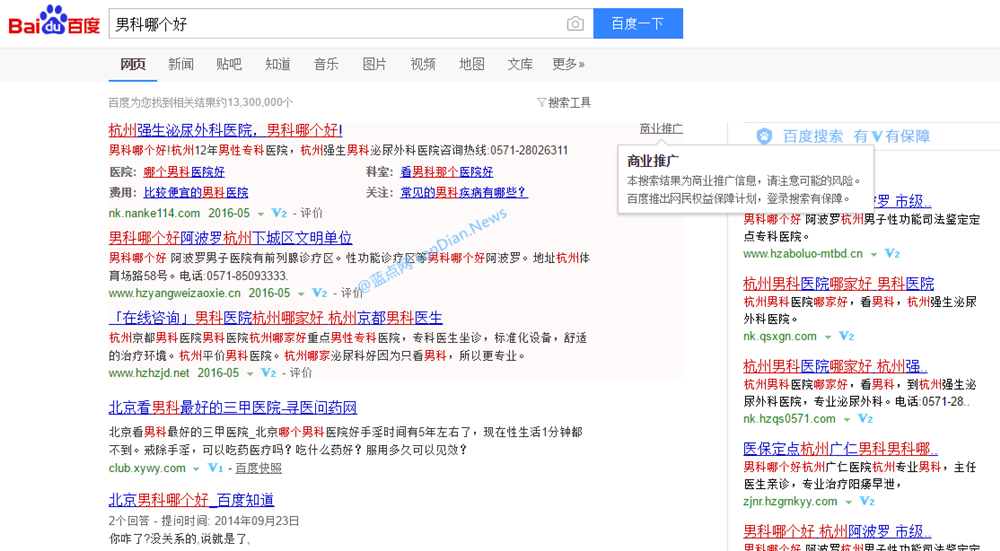Open sidebar ad 杭州男科医院哪家好_杭州强..
Screen dimensions: 1000x551
[x=835, y=367]
